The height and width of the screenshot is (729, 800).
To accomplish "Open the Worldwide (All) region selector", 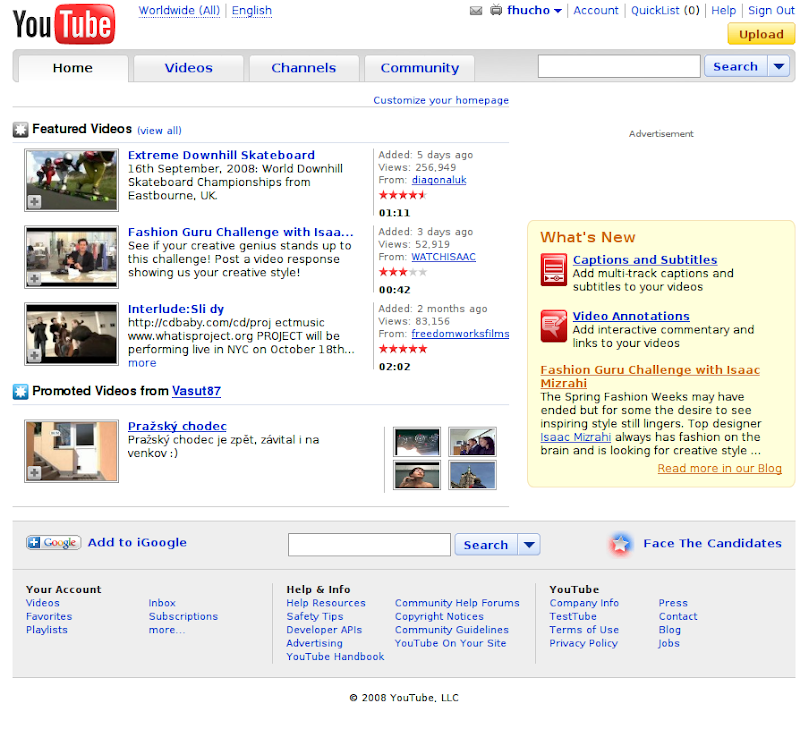I will click(179, 10).
